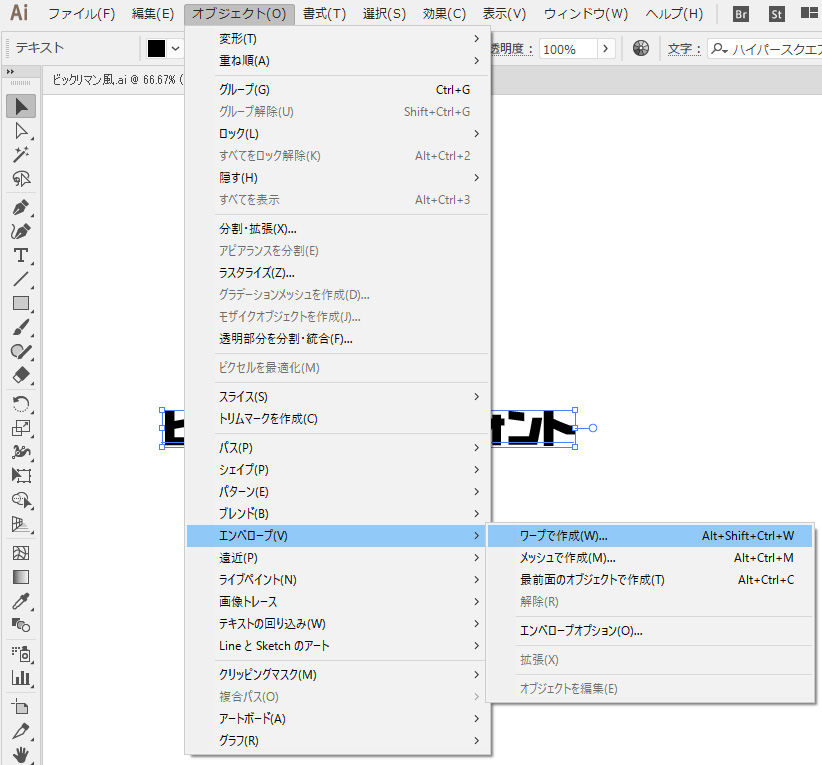822x765 pixels.
Task: Select the Perspective Grid tool
Action: tap(21, 524)
